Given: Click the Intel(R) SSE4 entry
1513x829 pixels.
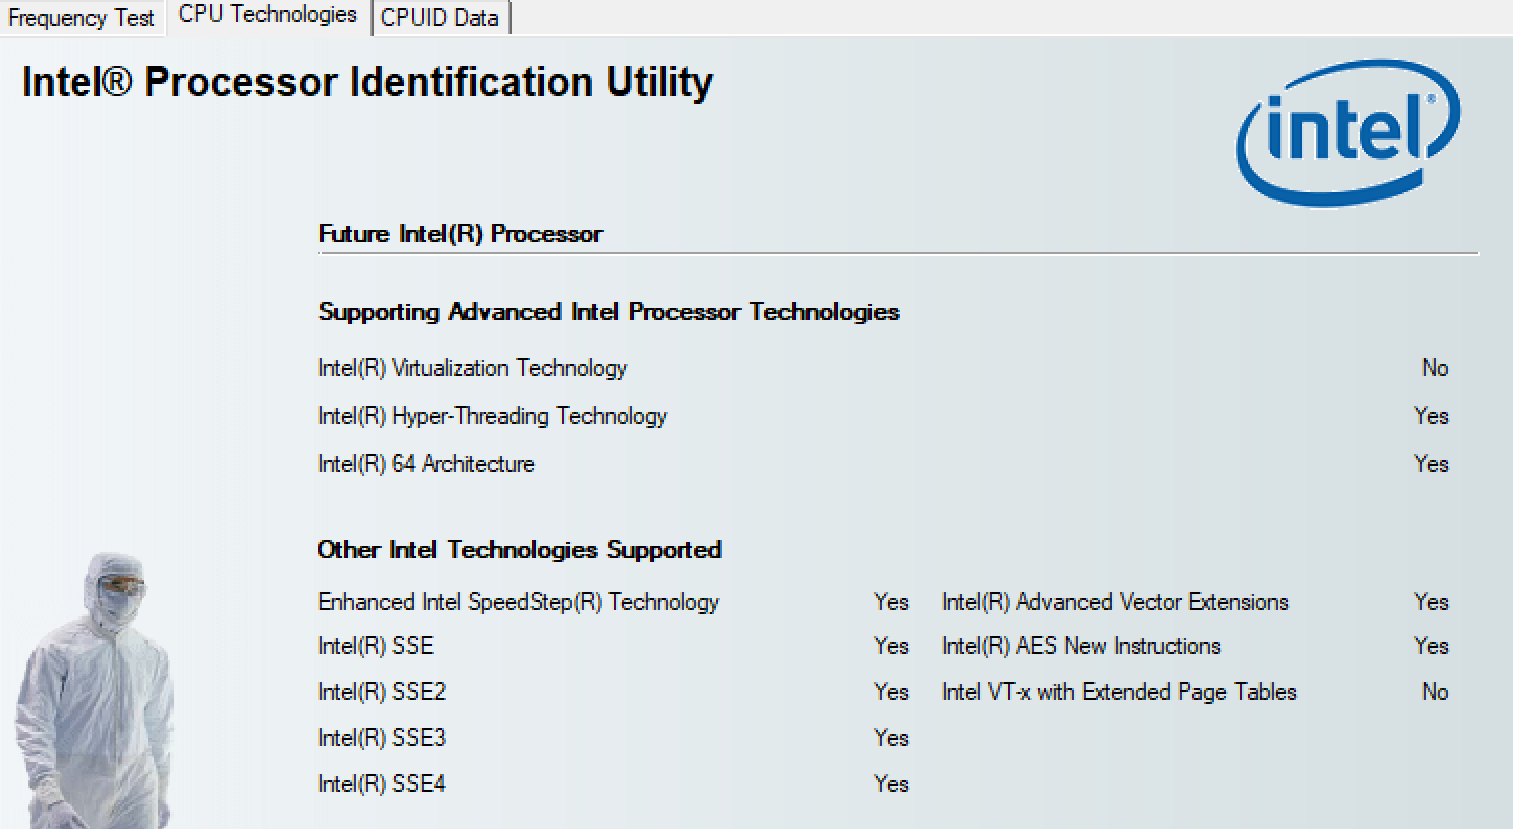Looking at the screenshot, I should [x=381, y=784].
